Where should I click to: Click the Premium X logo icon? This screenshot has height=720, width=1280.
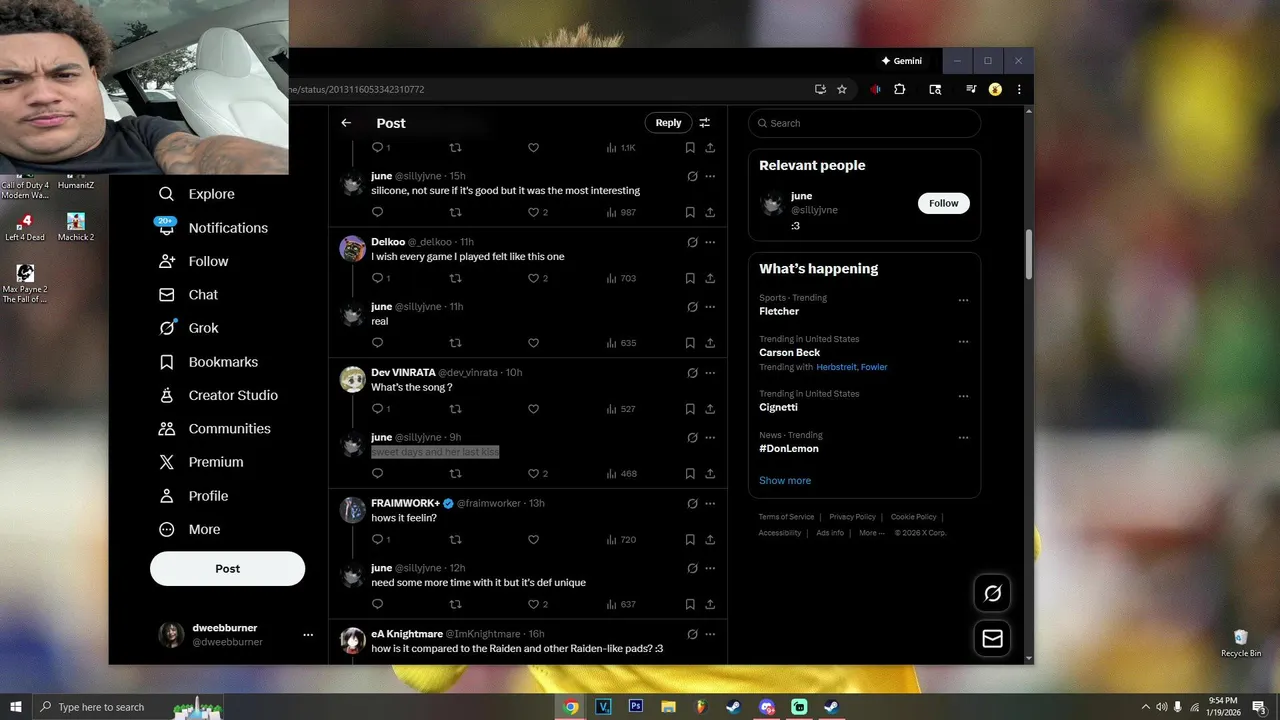coord(167,462)
